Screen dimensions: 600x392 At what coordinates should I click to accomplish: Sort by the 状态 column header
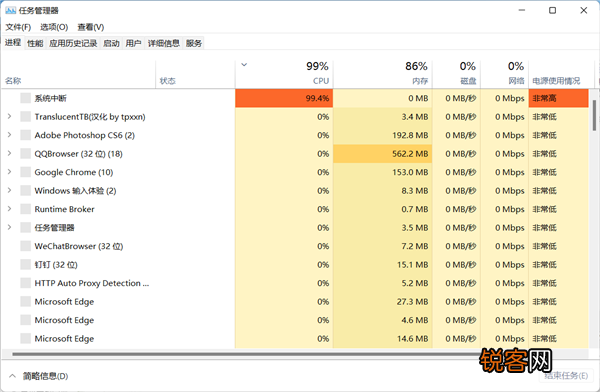click(x=195, y=75)
